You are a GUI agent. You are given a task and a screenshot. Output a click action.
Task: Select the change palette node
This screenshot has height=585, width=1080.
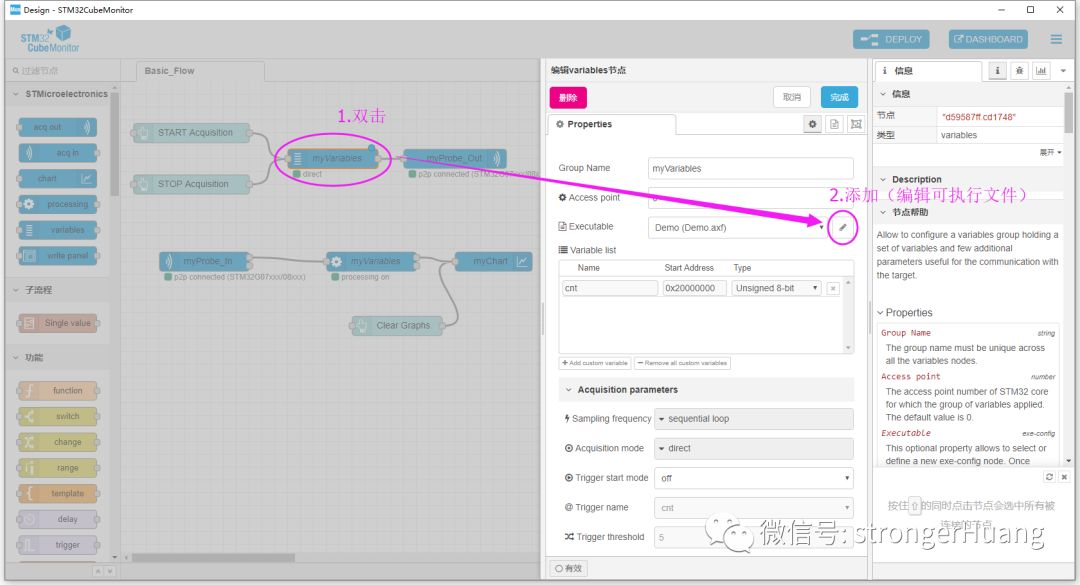pyautogui.click(x=57, y=442)
